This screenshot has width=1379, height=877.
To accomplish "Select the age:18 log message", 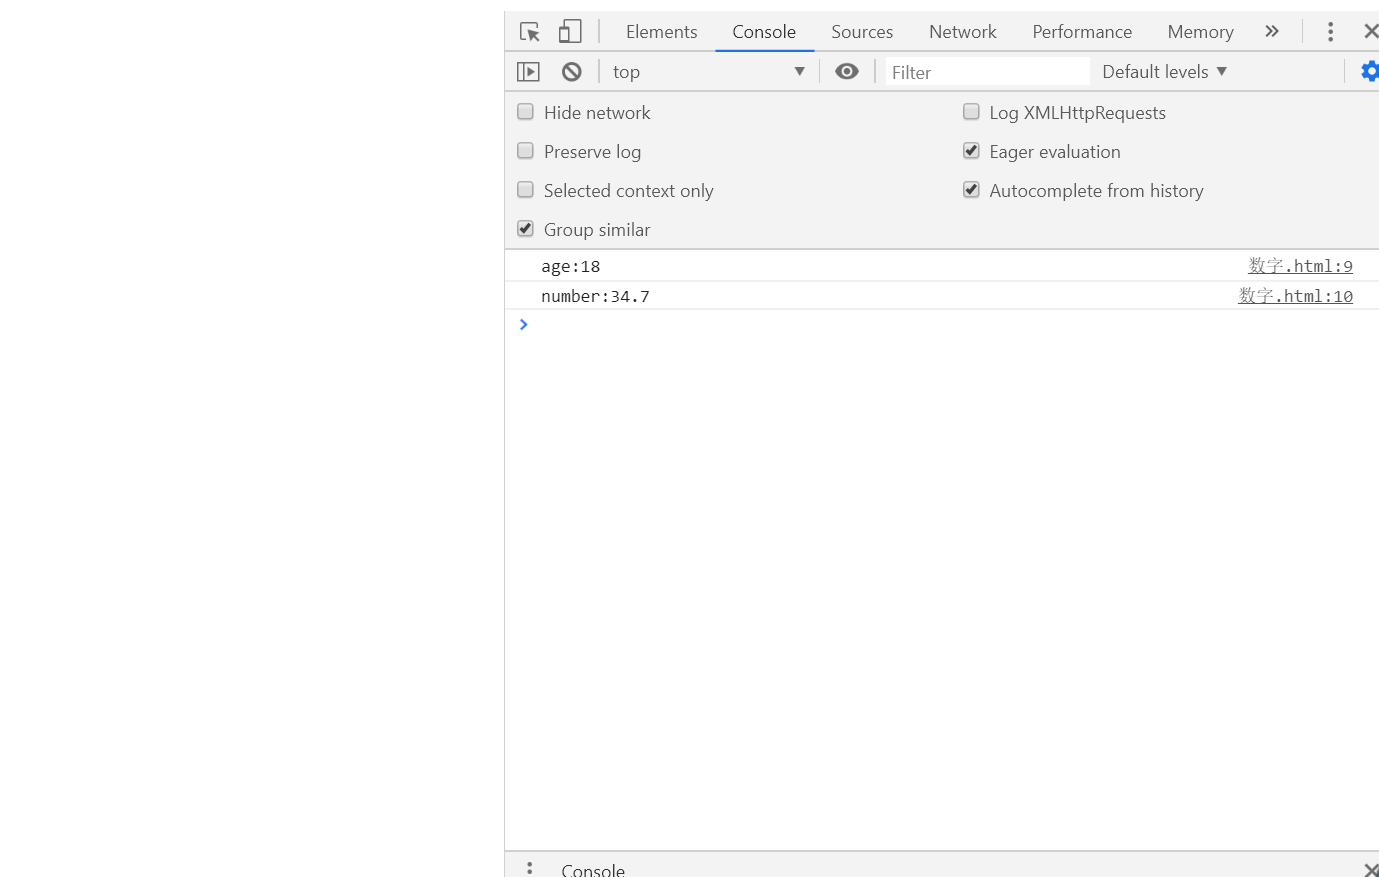I will pyautogui.click(x=571, y=266).
